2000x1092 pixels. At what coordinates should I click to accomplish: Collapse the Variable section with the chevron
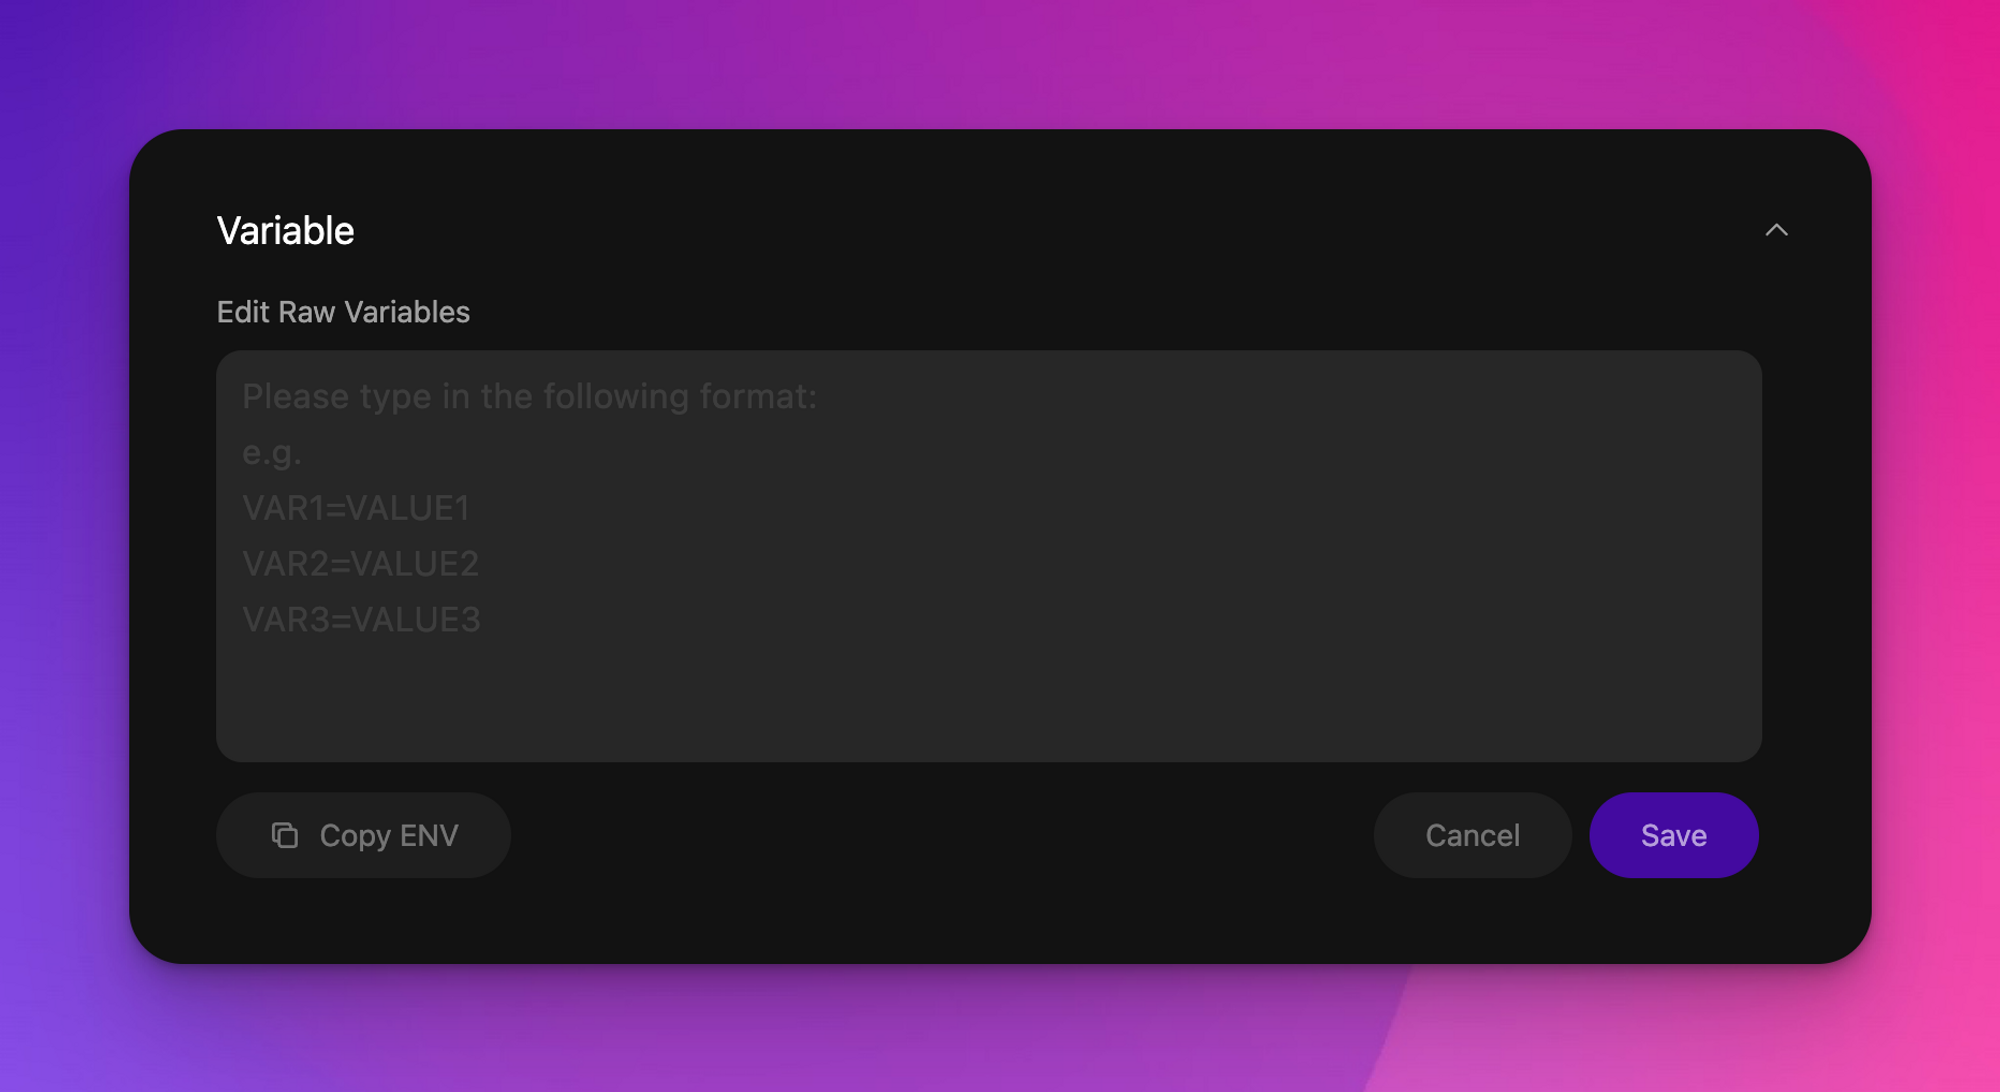pyautogui.click(x=1776, y=230)
